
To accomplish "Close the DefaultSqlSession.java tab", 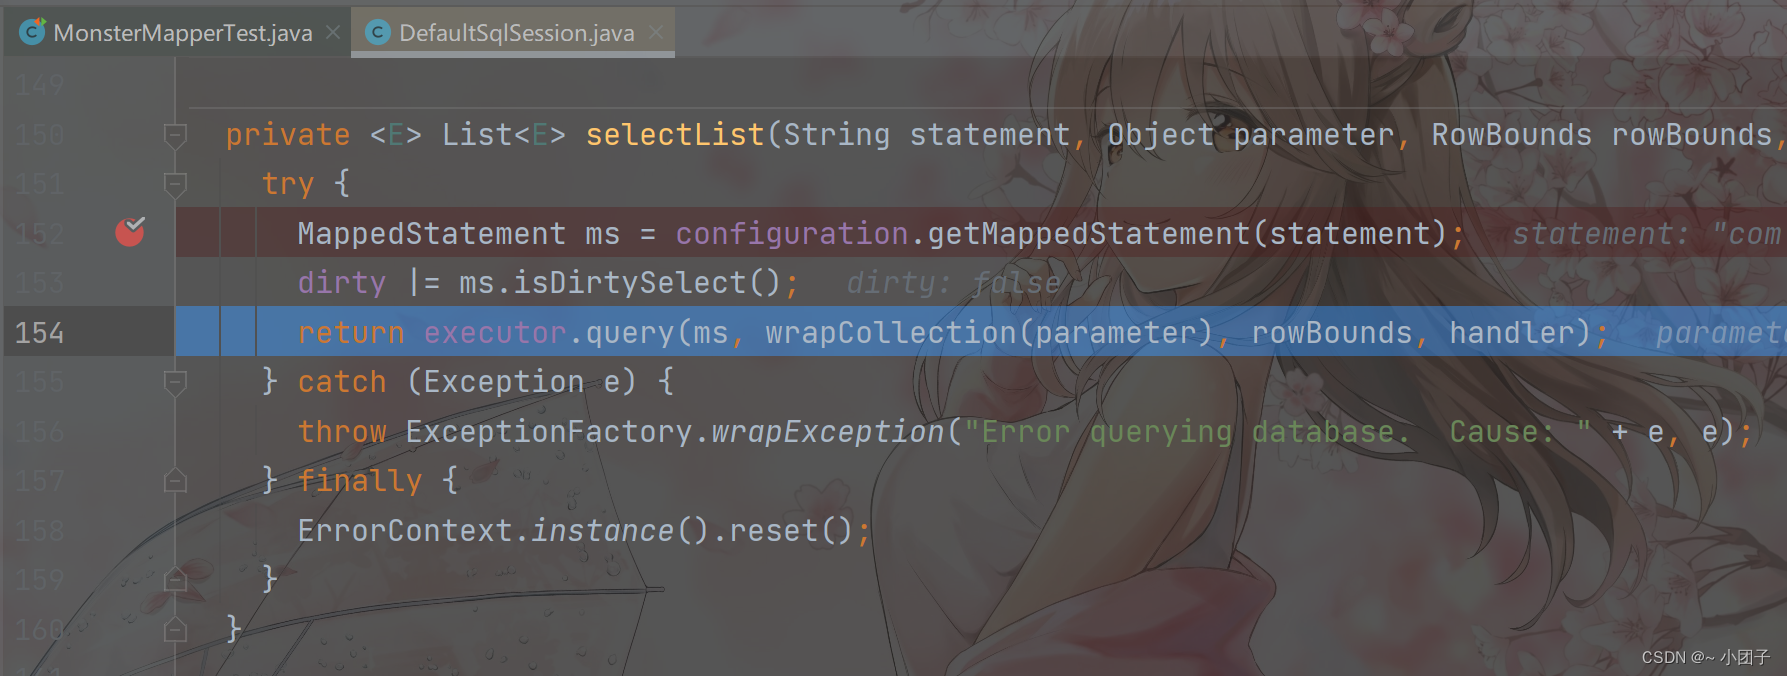I will (x=656, y=33).
